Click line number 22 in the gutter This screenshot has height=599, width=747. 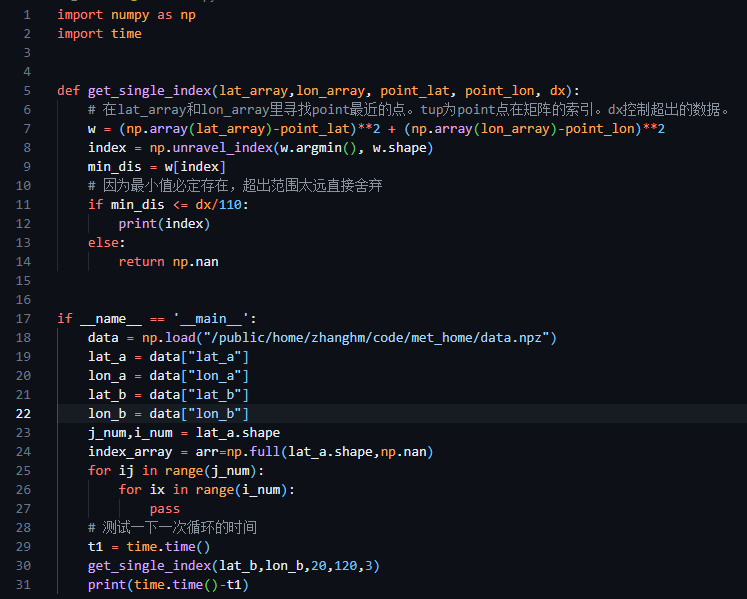23,414
